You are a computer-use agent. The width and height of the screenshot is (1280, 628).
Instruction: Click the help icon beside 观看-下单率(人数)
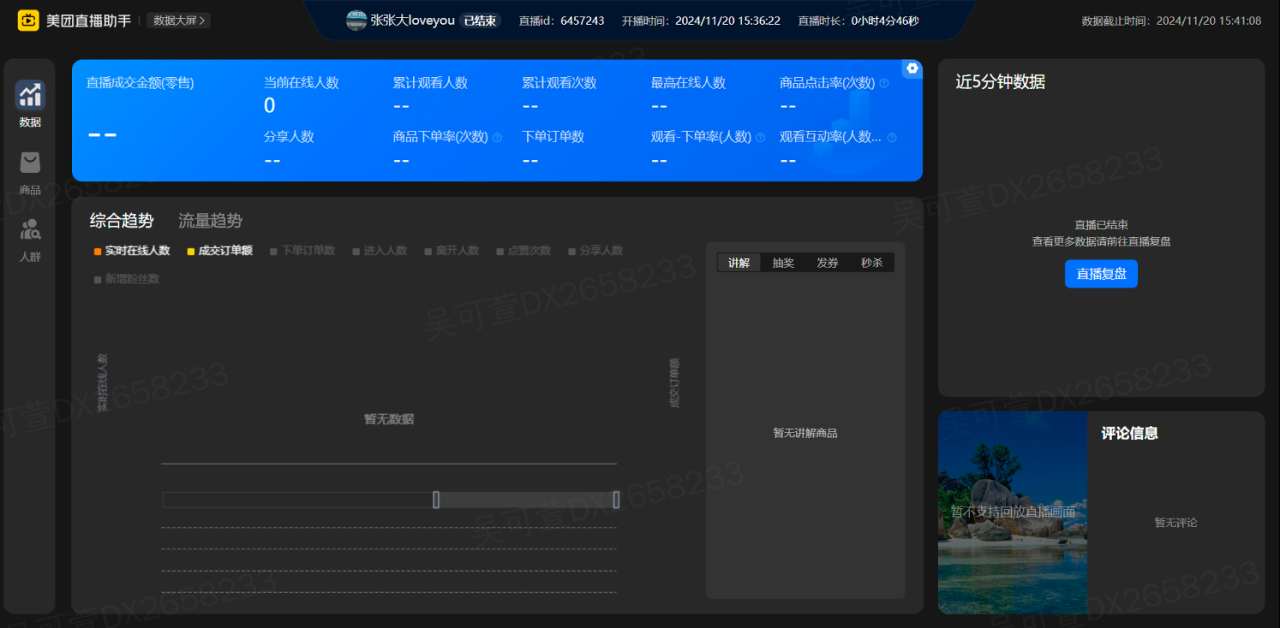coord(760,137)
